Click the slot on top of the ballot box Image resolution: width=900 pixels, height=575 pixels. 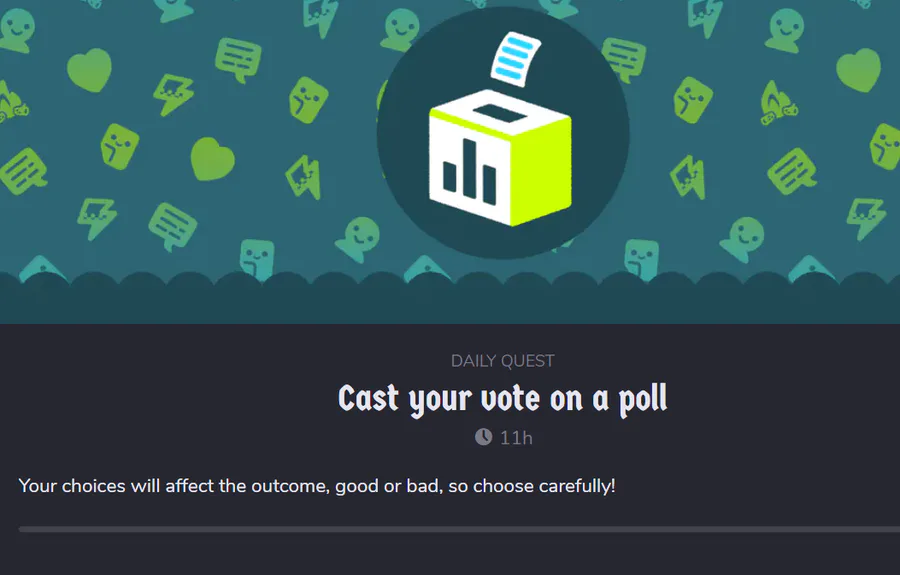(x=492, y=113)
